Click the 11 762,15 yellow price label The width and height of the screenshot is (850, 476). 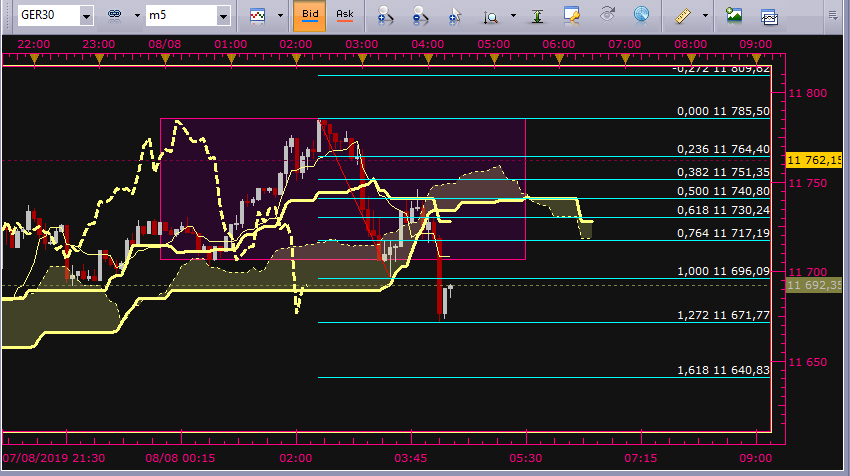(814, 160)
